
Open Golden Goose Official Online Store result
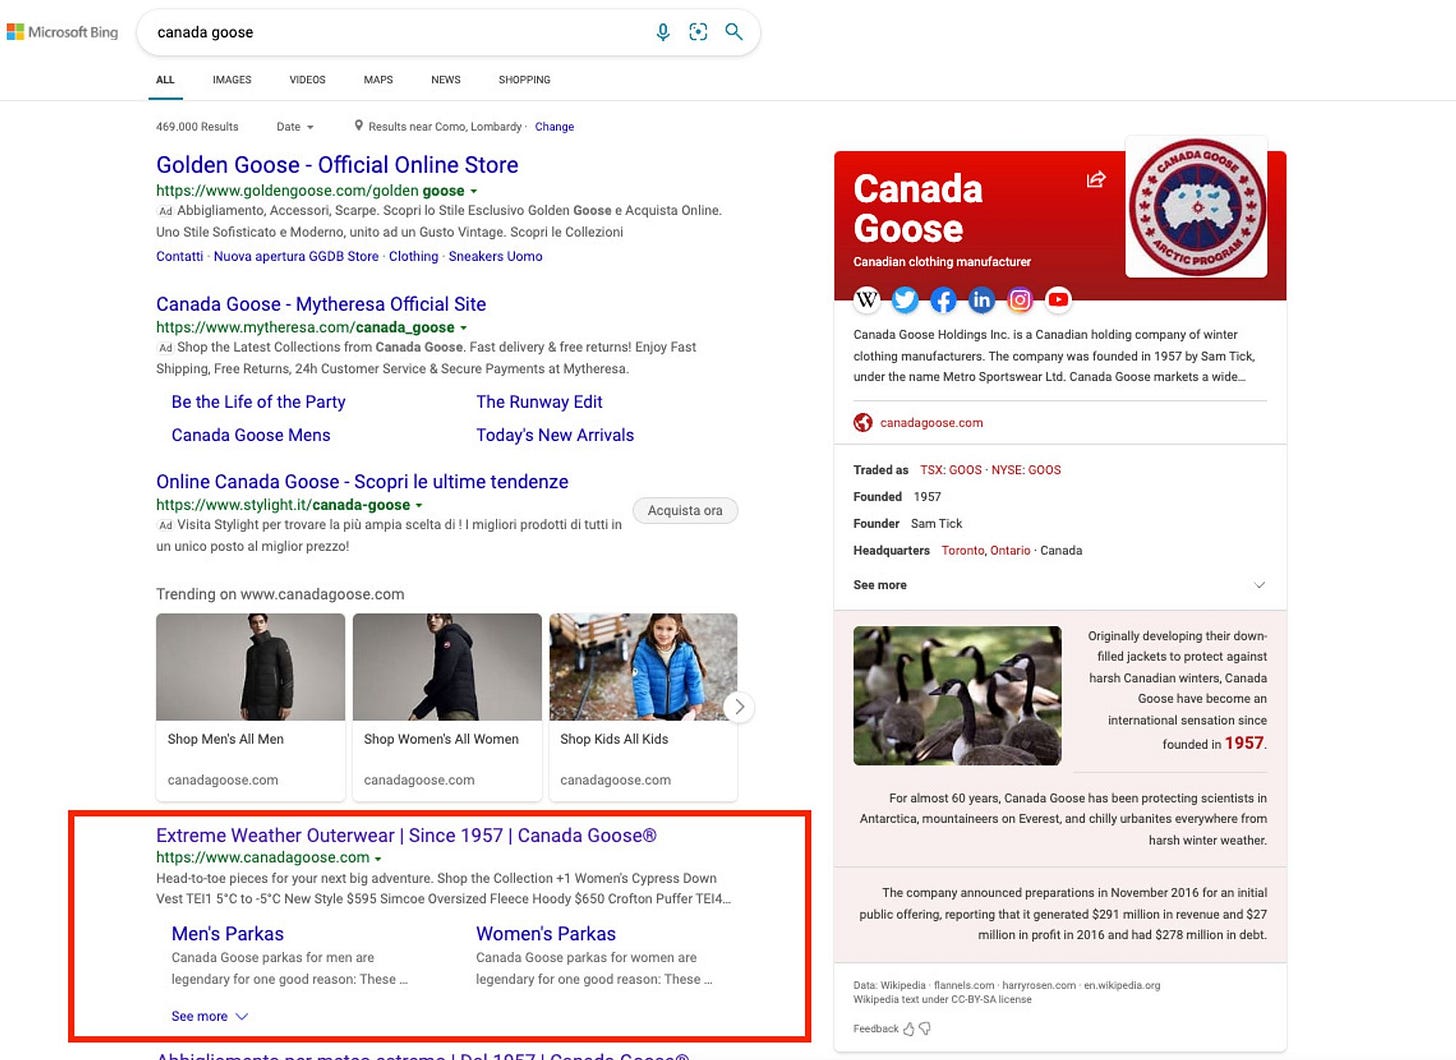337,165
